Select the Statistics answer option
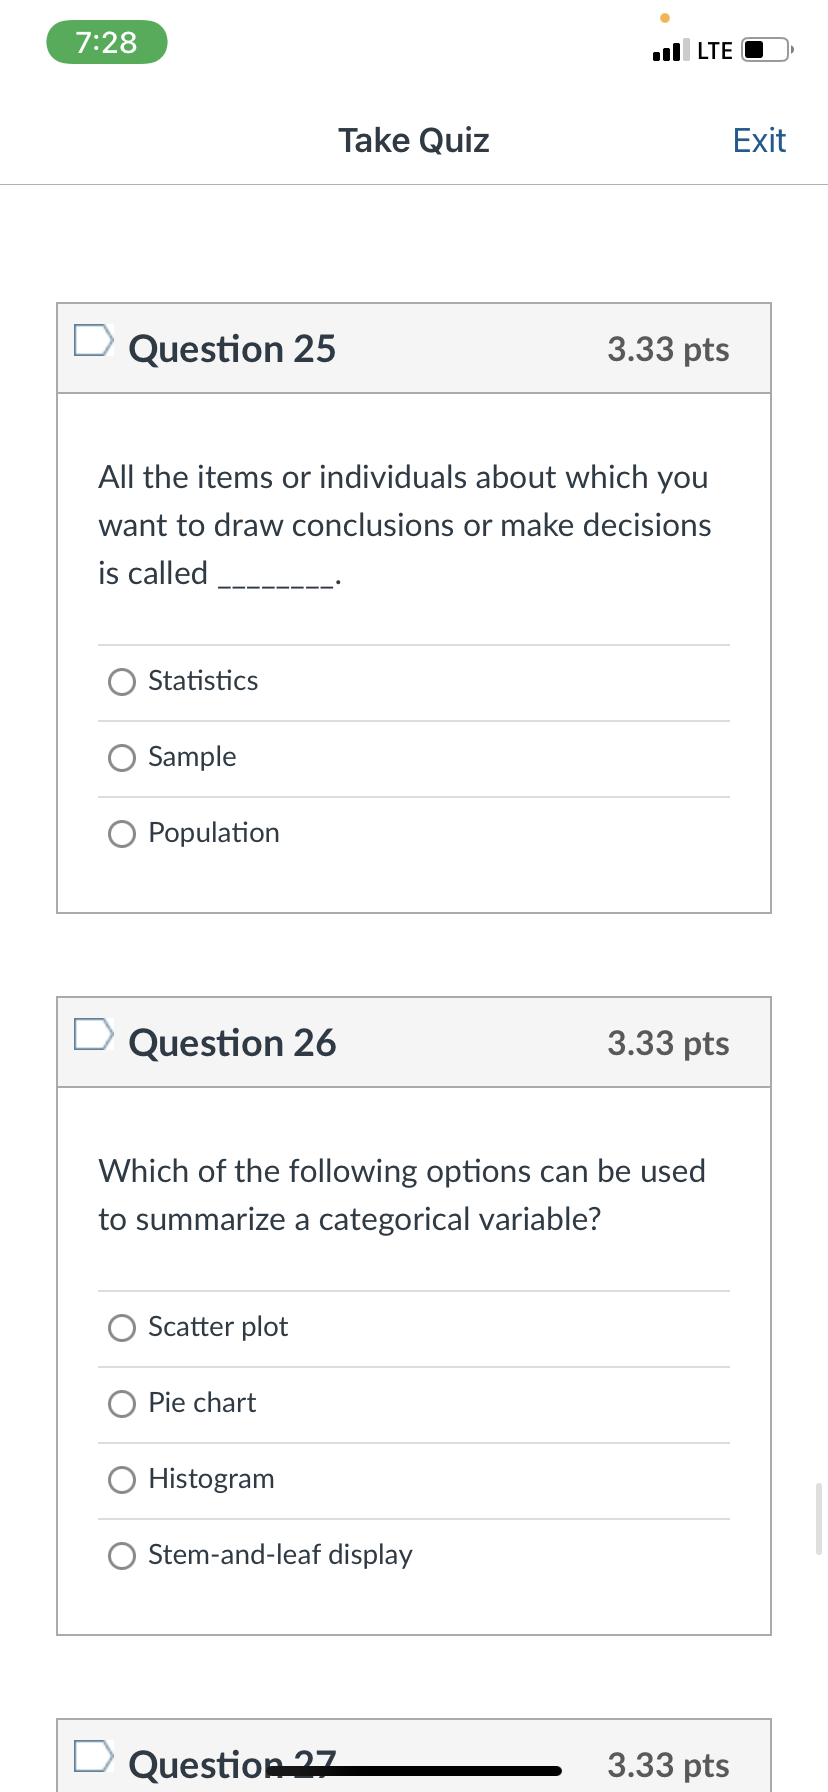828x1792 pixels. click(x=122, y=682)
